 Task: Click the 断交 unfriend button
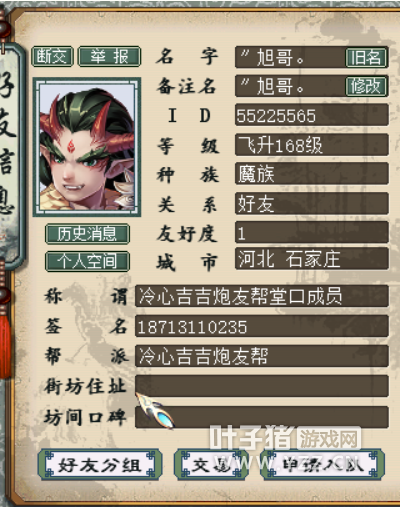pyautogui.click(x=52, y=56)
